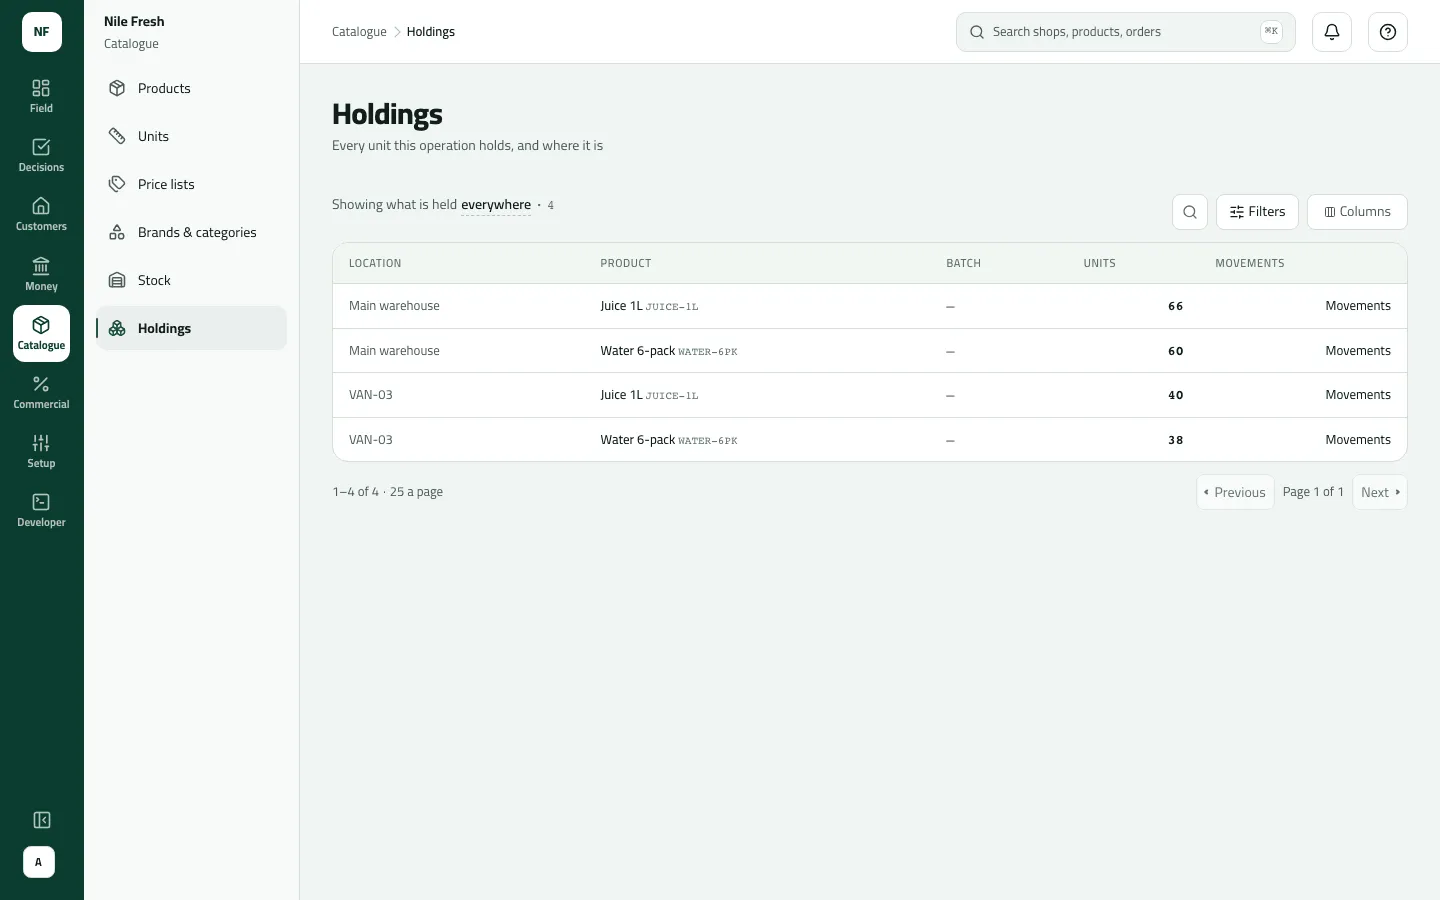Click the Catalogue breadcrumb link

pos(359,32)
